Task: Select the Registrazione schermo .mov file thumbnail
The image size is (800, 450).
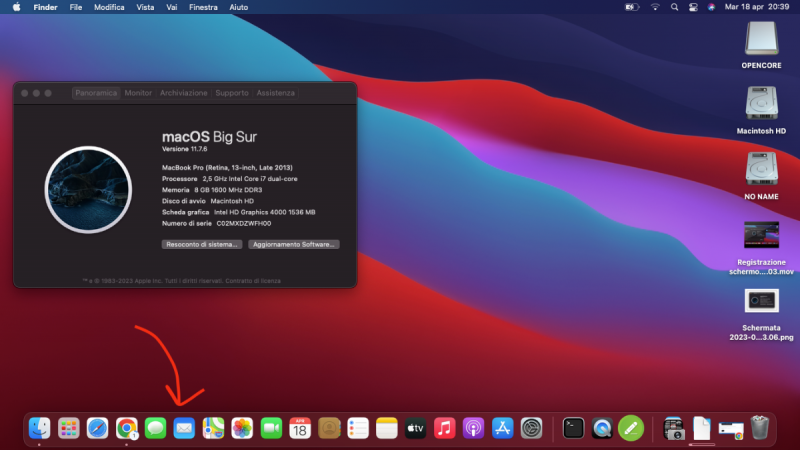Action: (761, 235)
